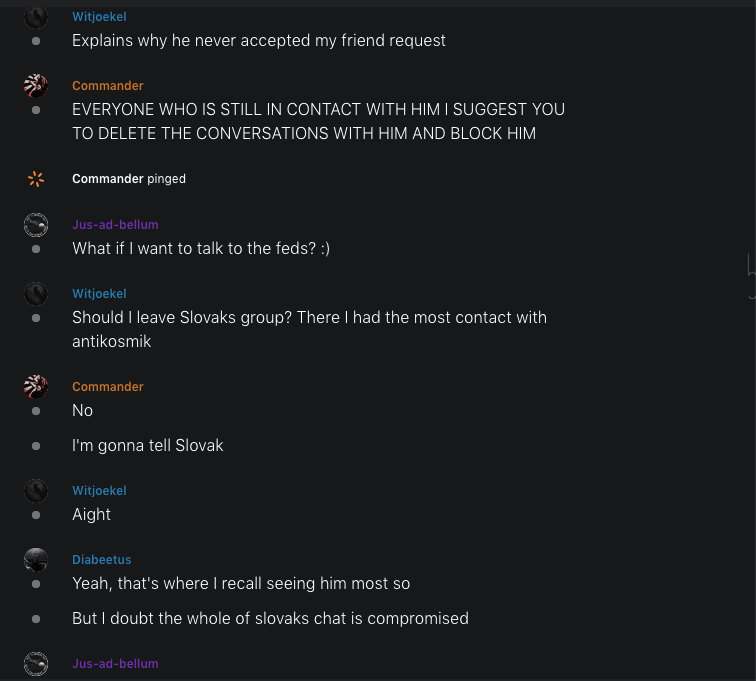This screenshot has height=681, width=756.
Task: Open Jus-ad-bellum's avatar above the feds question
Action: 36,224
